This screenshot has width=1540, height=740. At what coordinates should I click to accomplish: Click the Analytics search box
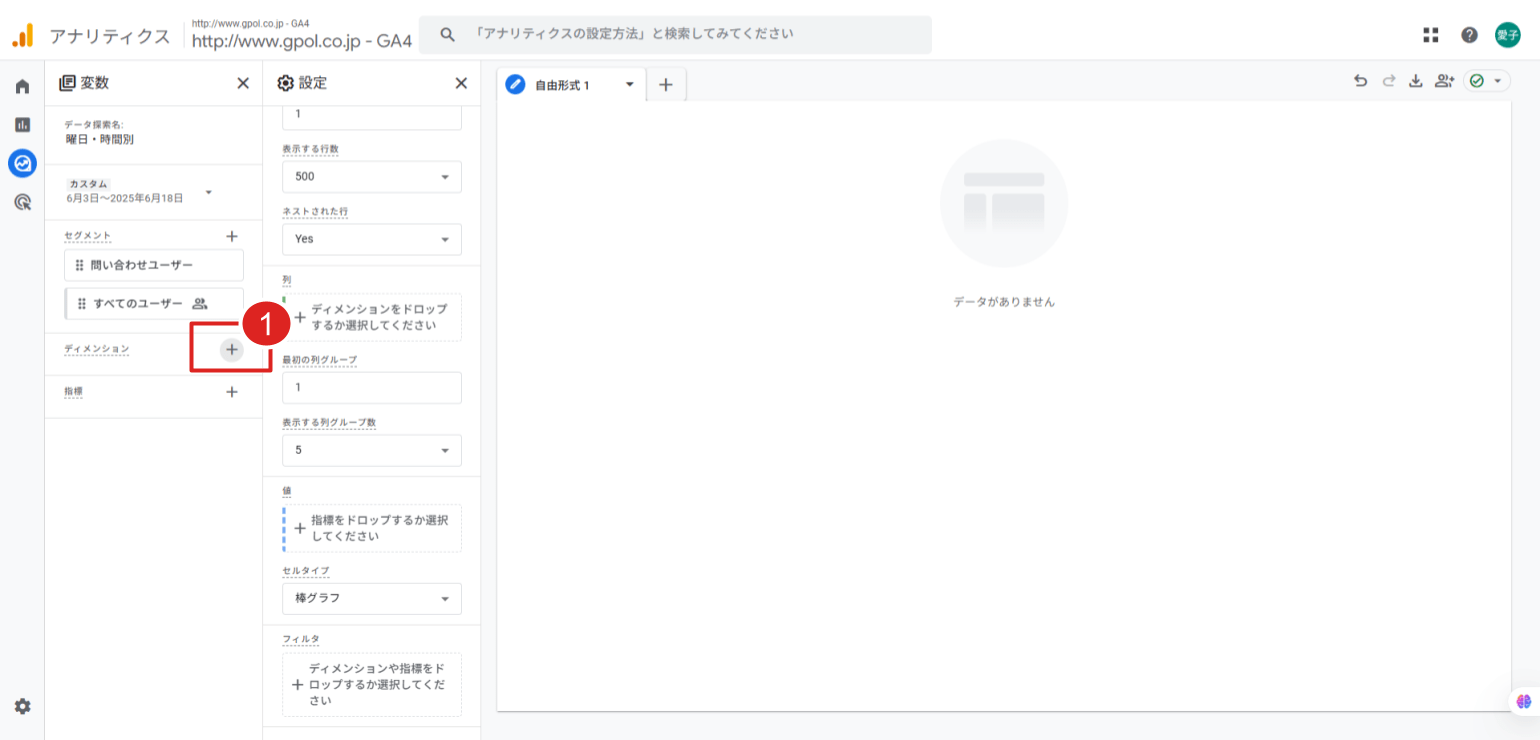click(x=675, y=34)
